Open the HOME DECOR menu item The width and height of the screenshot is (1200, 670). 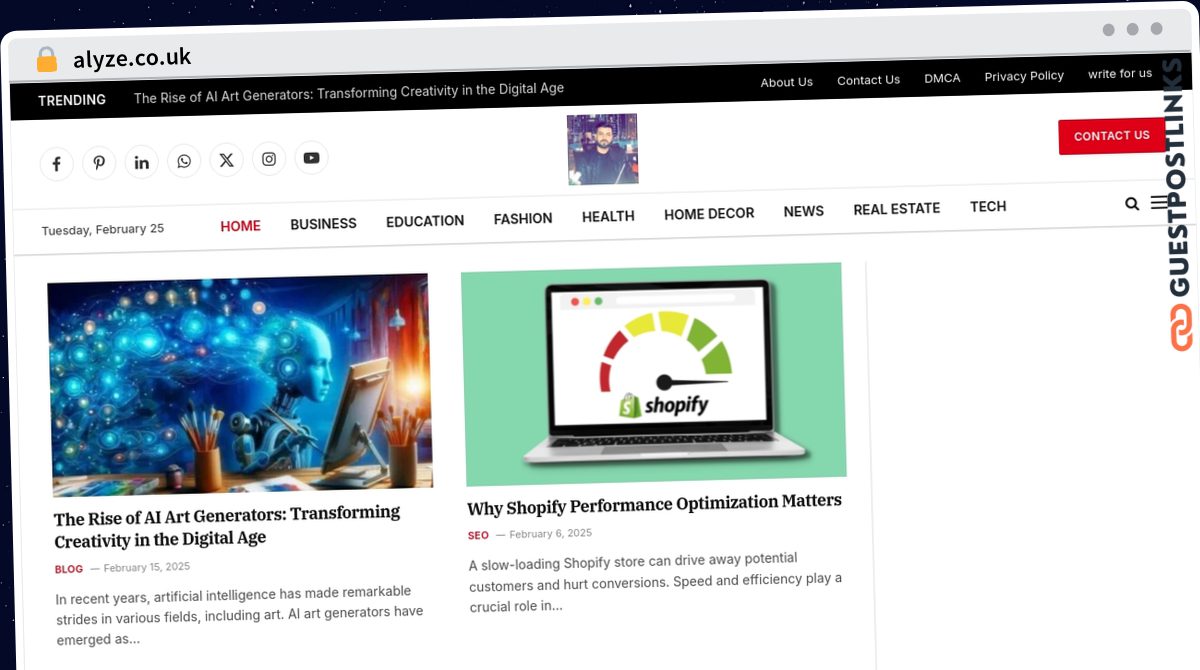[709, 213]
